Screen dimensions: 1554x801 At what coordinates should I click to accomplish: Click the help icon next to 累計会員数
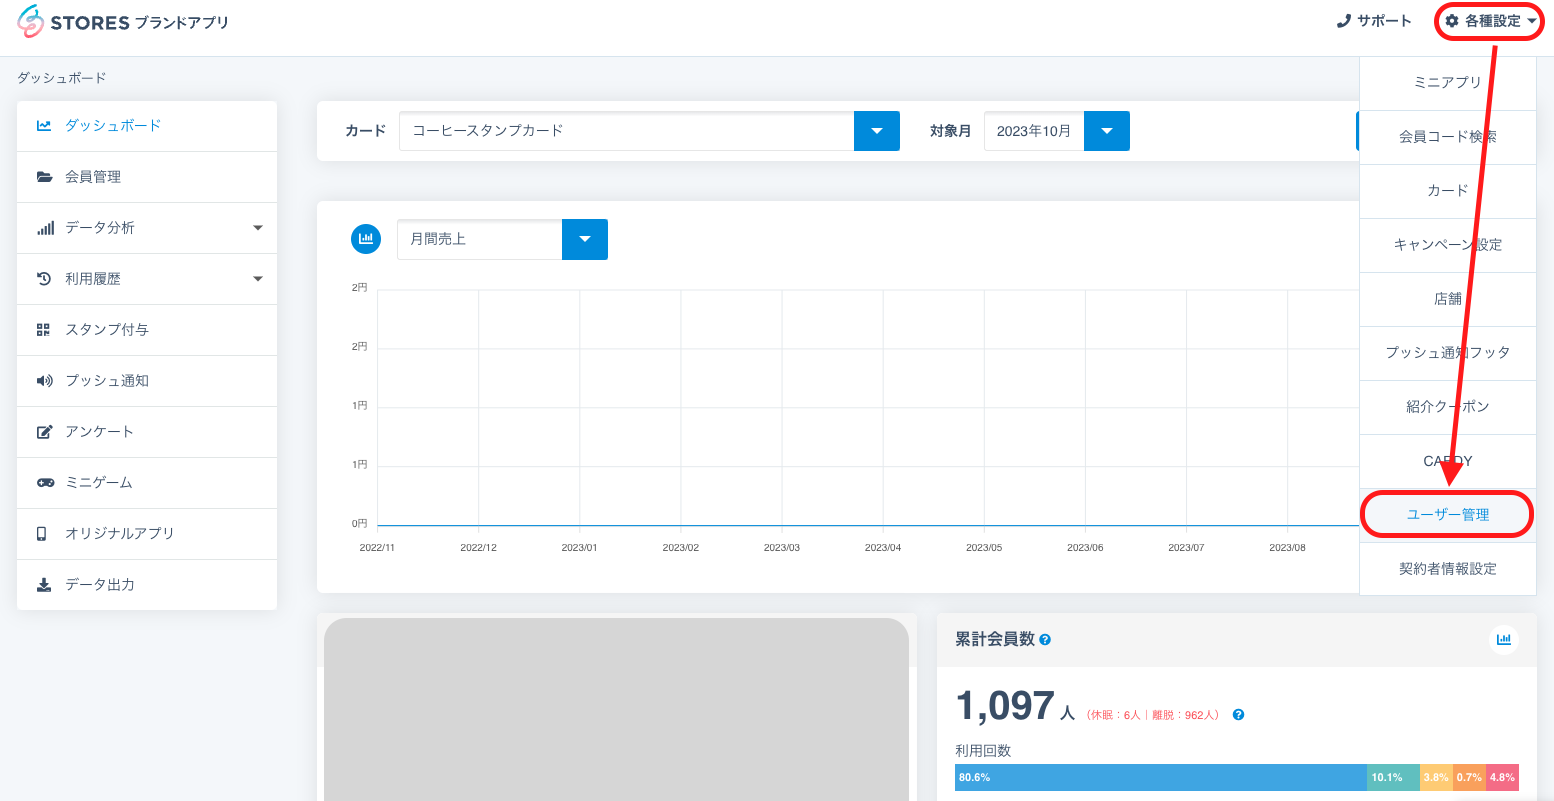(1045, 640)
